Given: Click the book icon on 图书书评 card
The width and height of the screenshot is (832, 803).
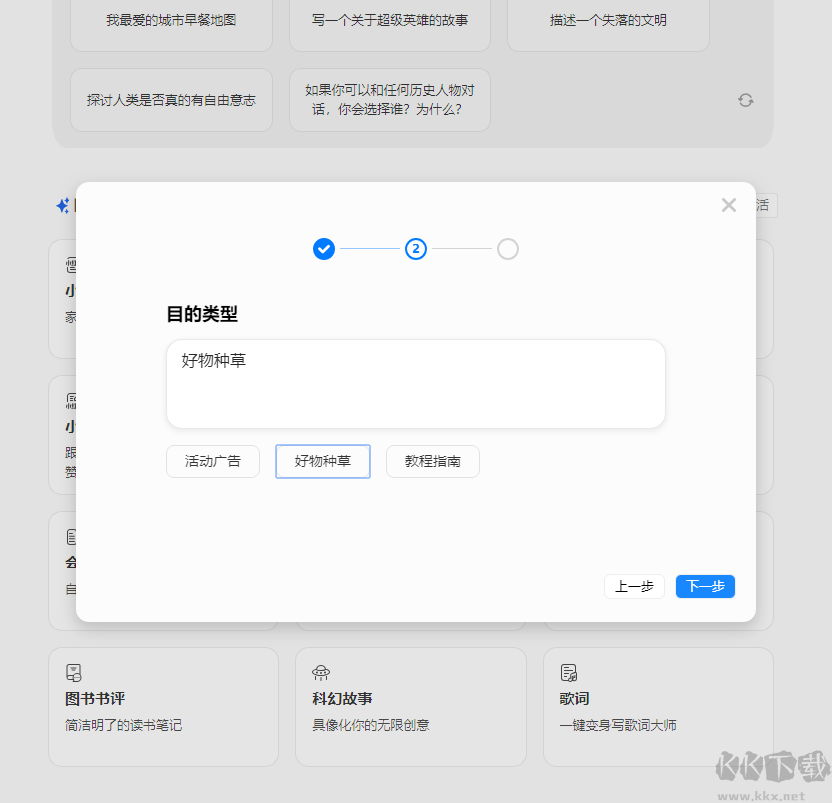Looking at the screenshot, I should 71,672.
